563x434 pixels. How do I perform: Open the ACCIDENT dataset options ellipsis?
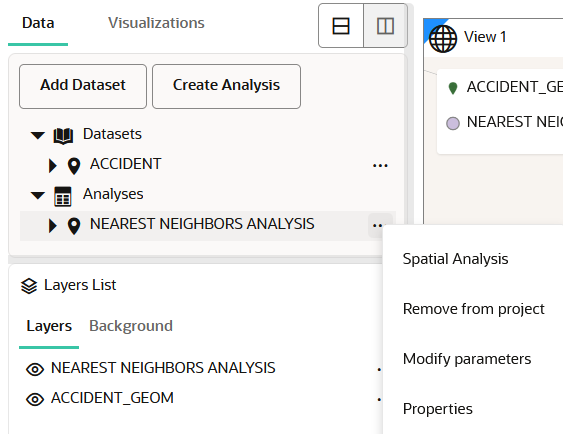tap(380, 166)
